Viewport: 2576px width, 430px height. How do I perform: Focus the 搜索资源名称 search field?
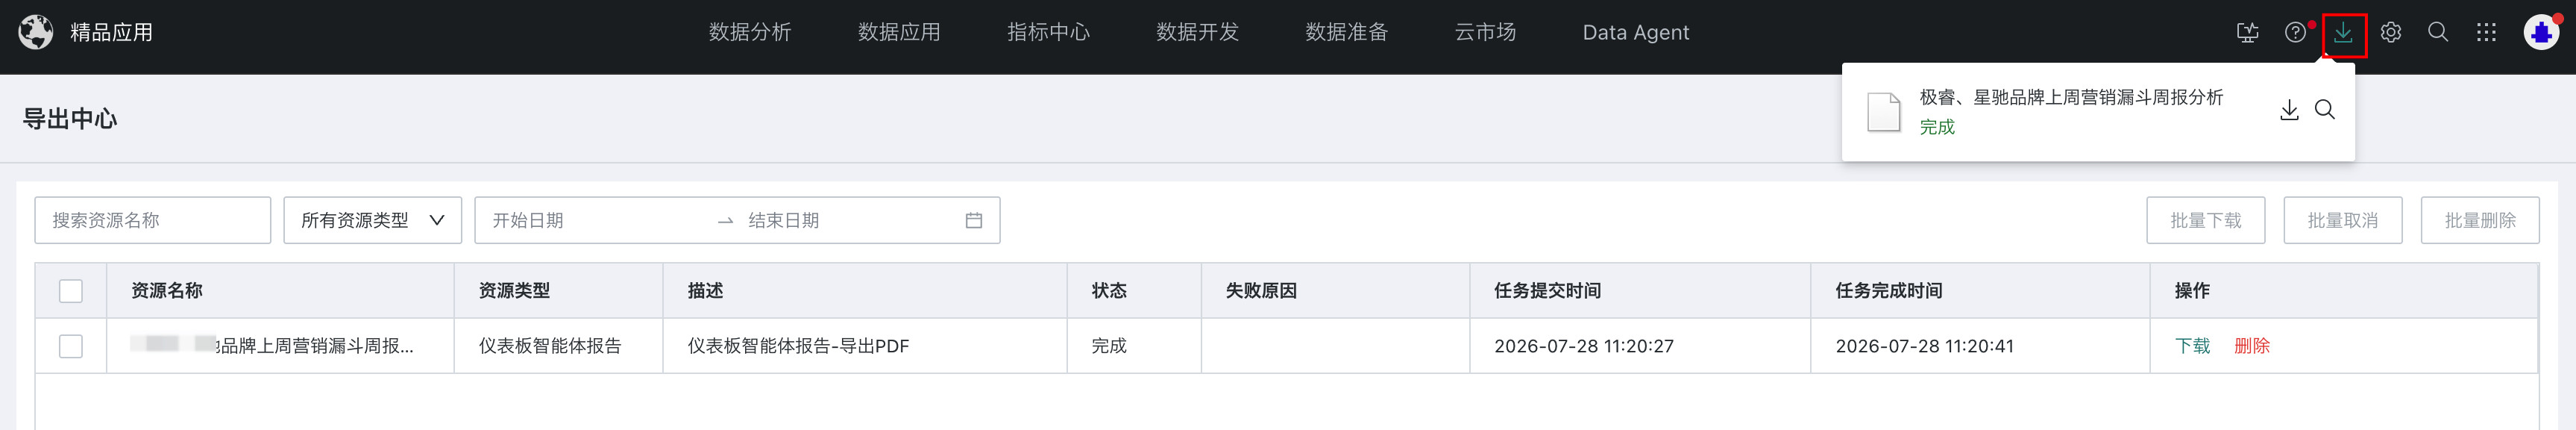click(x=153, y=220)
